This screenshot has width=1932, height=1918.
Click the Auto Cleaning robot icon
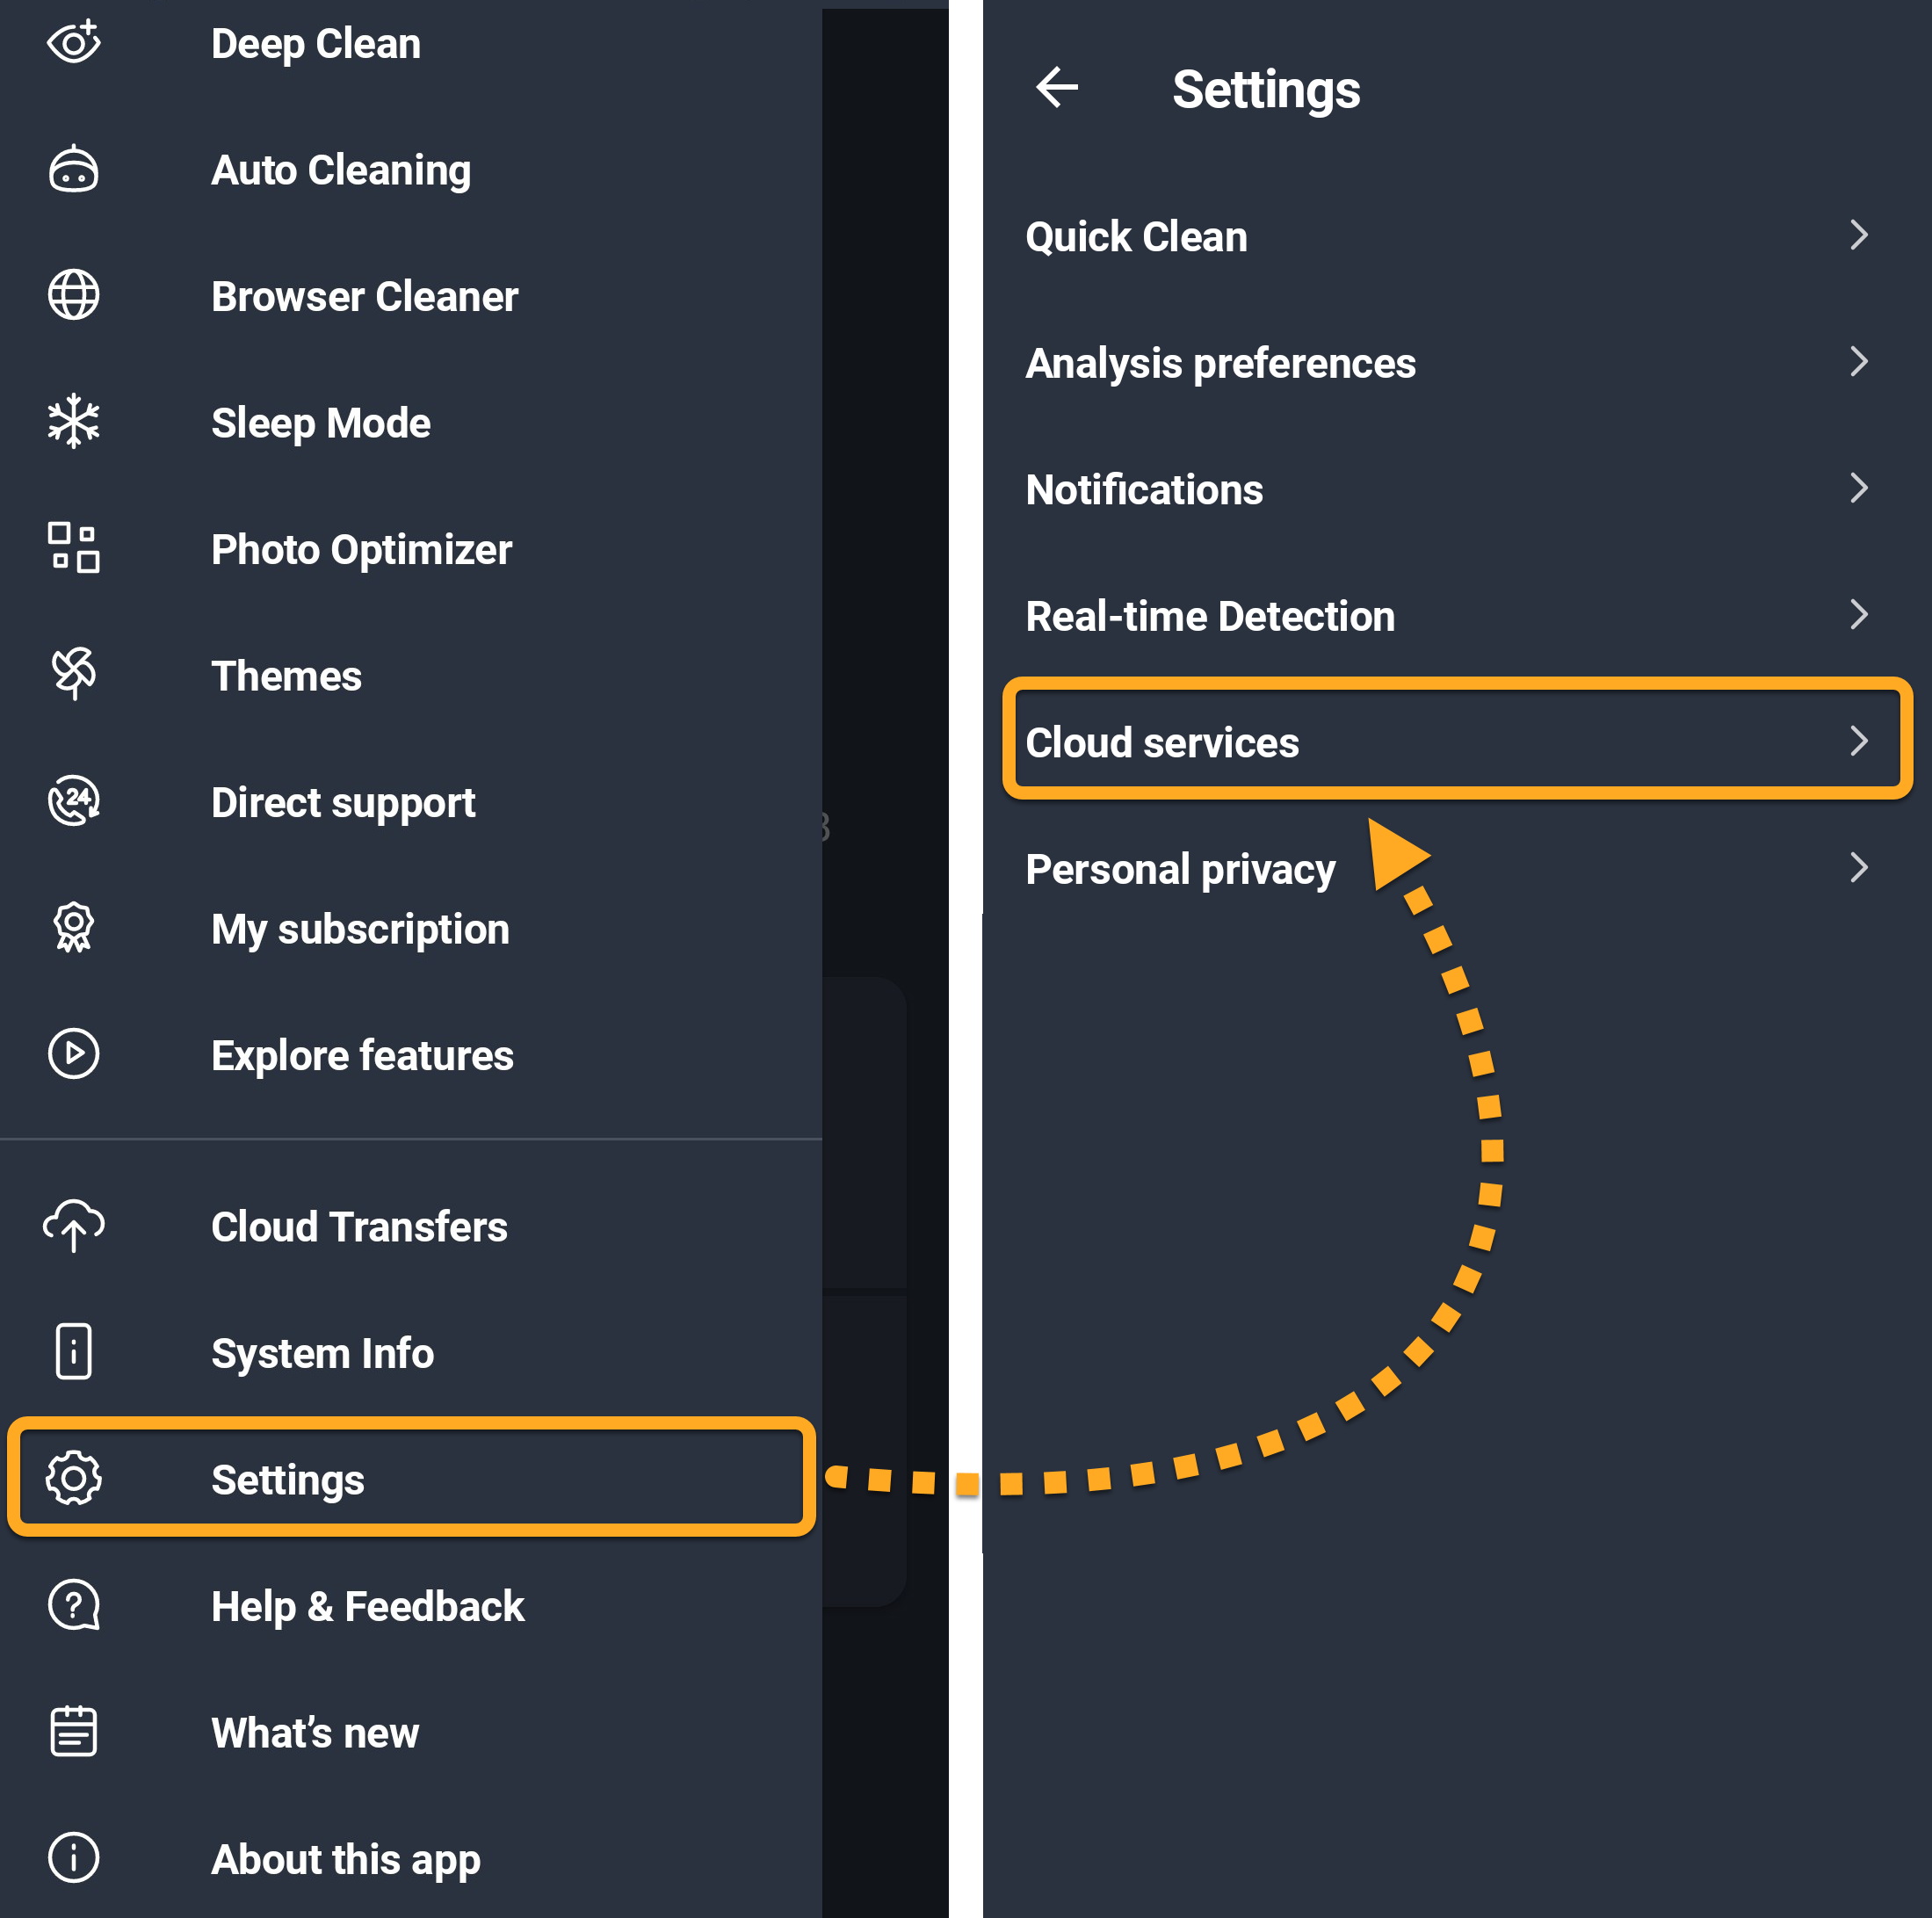[74, 169]
